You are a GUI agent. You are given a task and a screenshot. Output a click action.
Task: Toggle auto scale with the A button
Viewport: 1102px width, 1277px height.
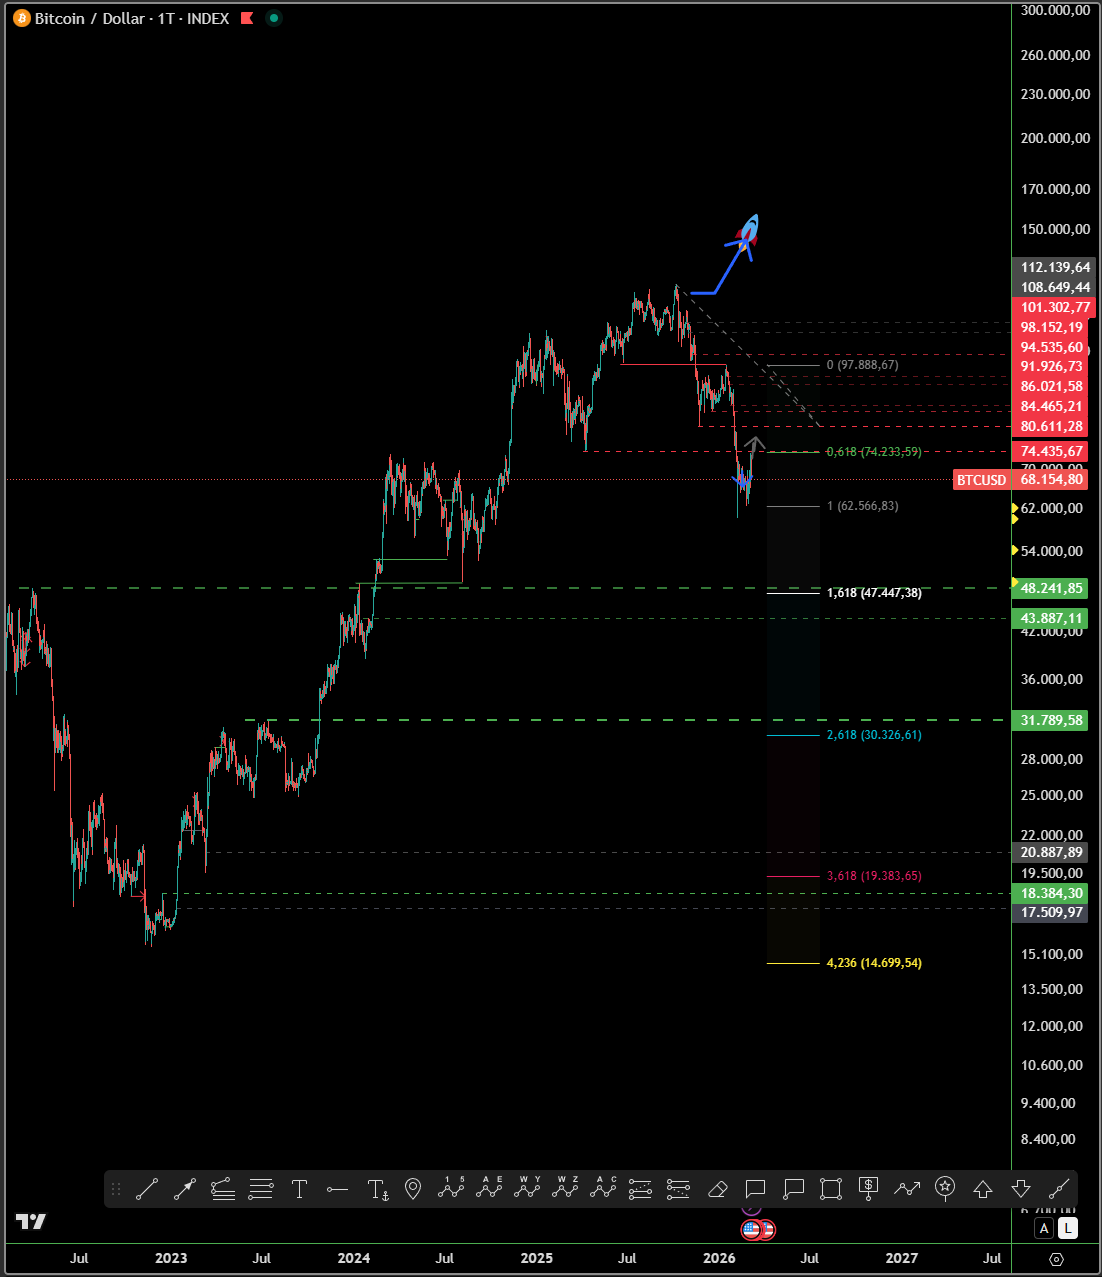point(1044,1228)
